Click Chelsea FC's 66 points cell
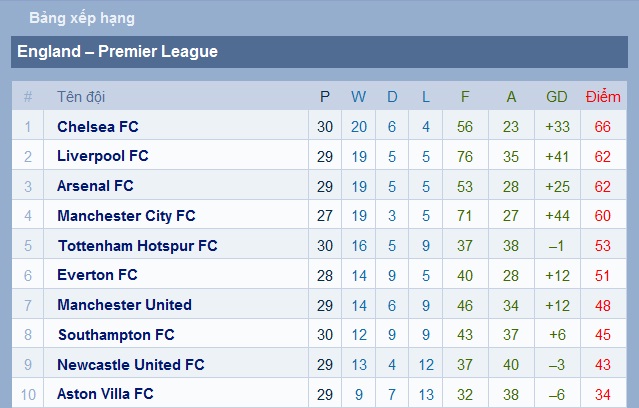Image resolution: width=639 pixels, height=408 pixels. [603, 127]
